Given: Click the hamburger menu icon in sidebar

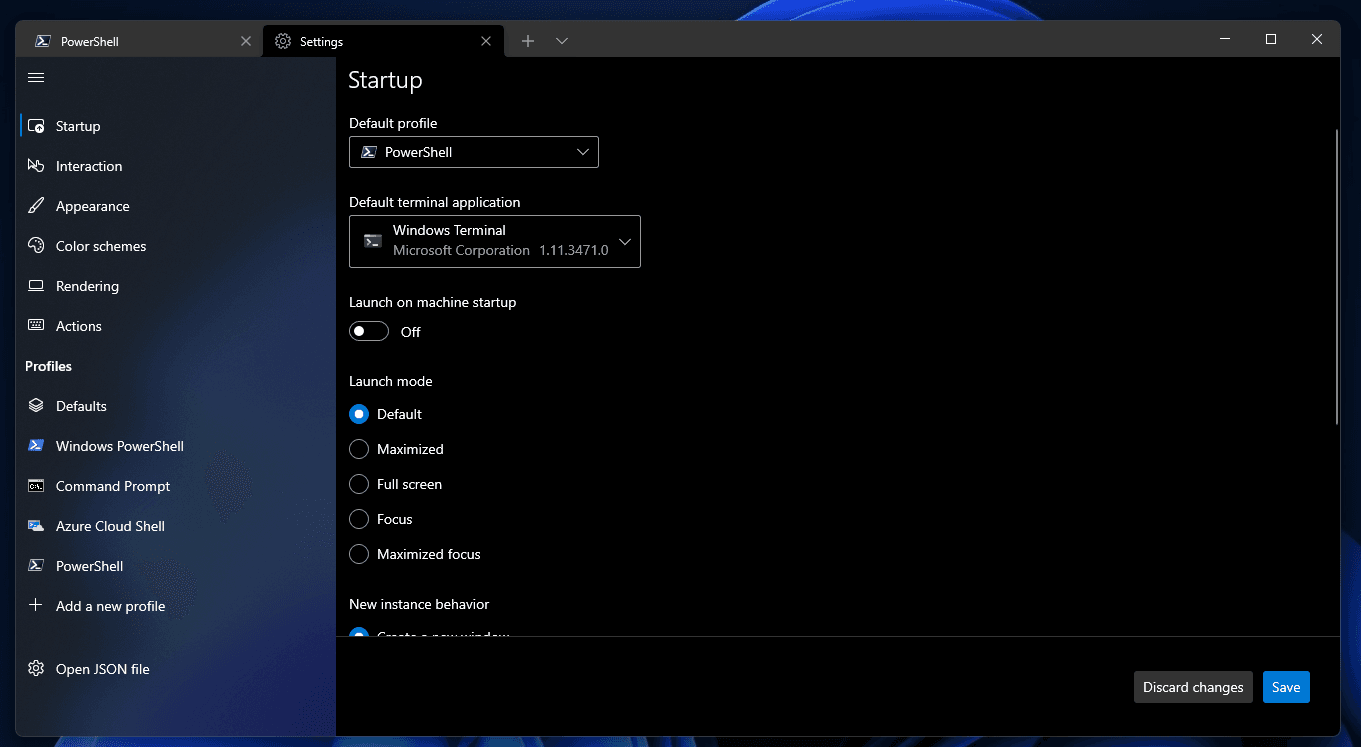Looking at the screenshot, I should coord(36,77).
